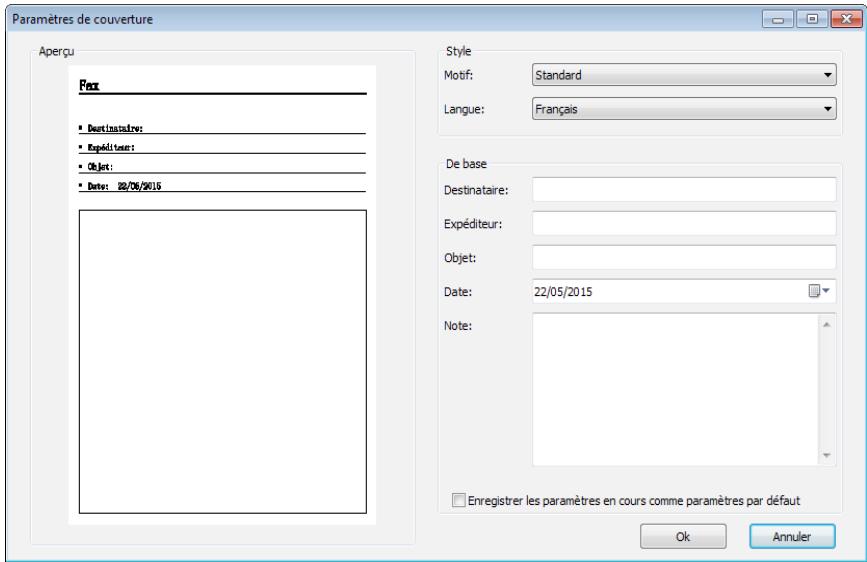Image resolution: width=867 pixels, height=562 pixels.
Task: Open the Langue dropdown showing Français
Action: pyautogui.click(x=684, y=108)
